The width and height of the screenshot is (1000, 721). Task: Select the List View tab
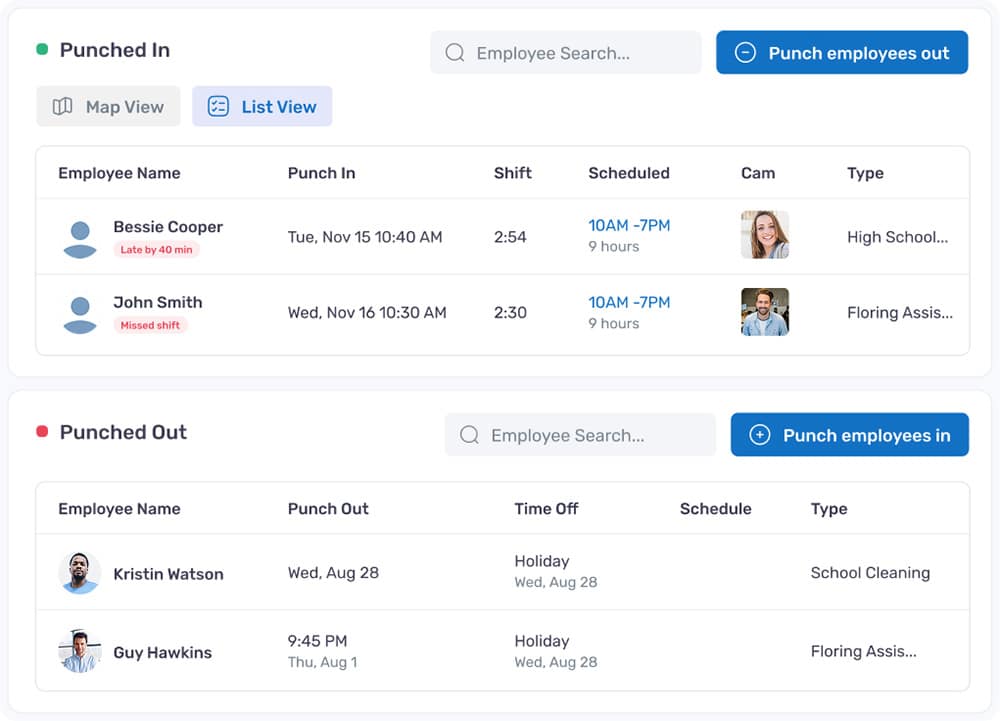click(x=262, y=106)
